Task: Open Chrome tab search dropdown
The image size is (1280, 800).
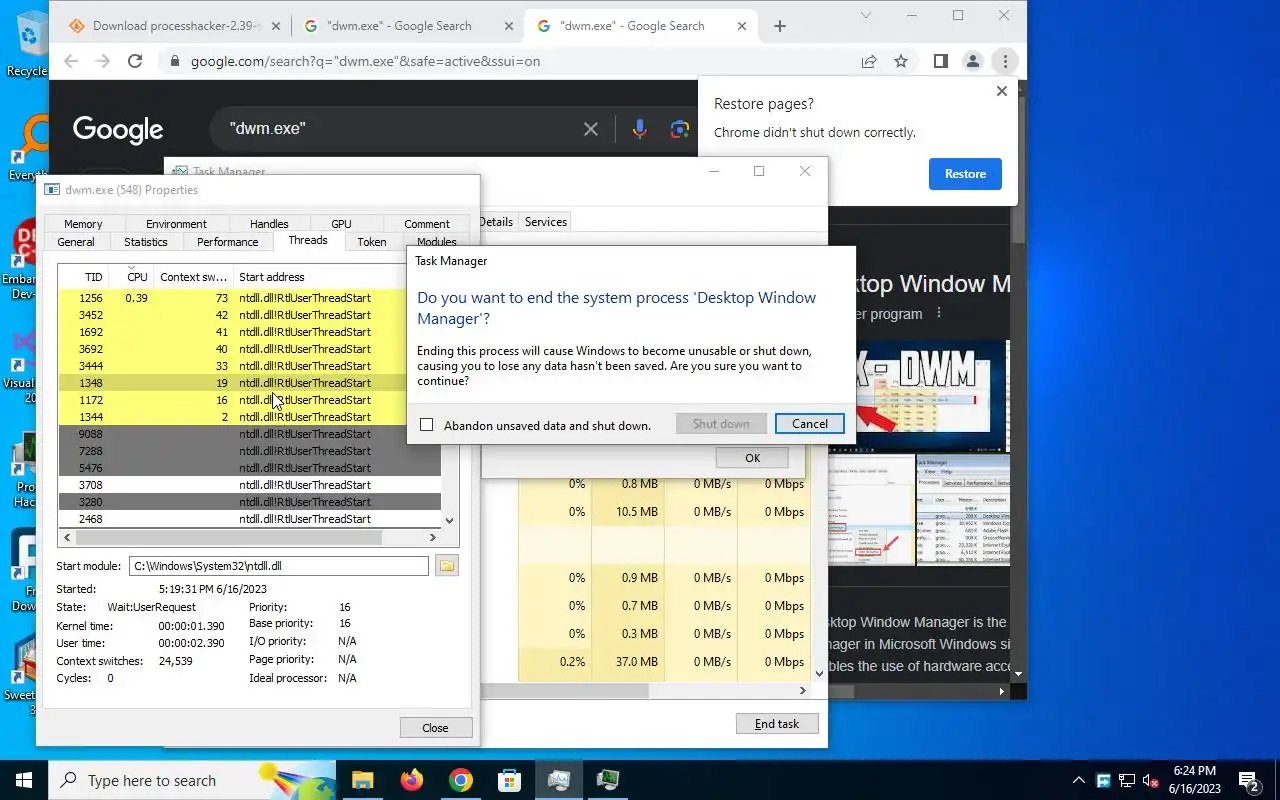Action: coord(866,15)
